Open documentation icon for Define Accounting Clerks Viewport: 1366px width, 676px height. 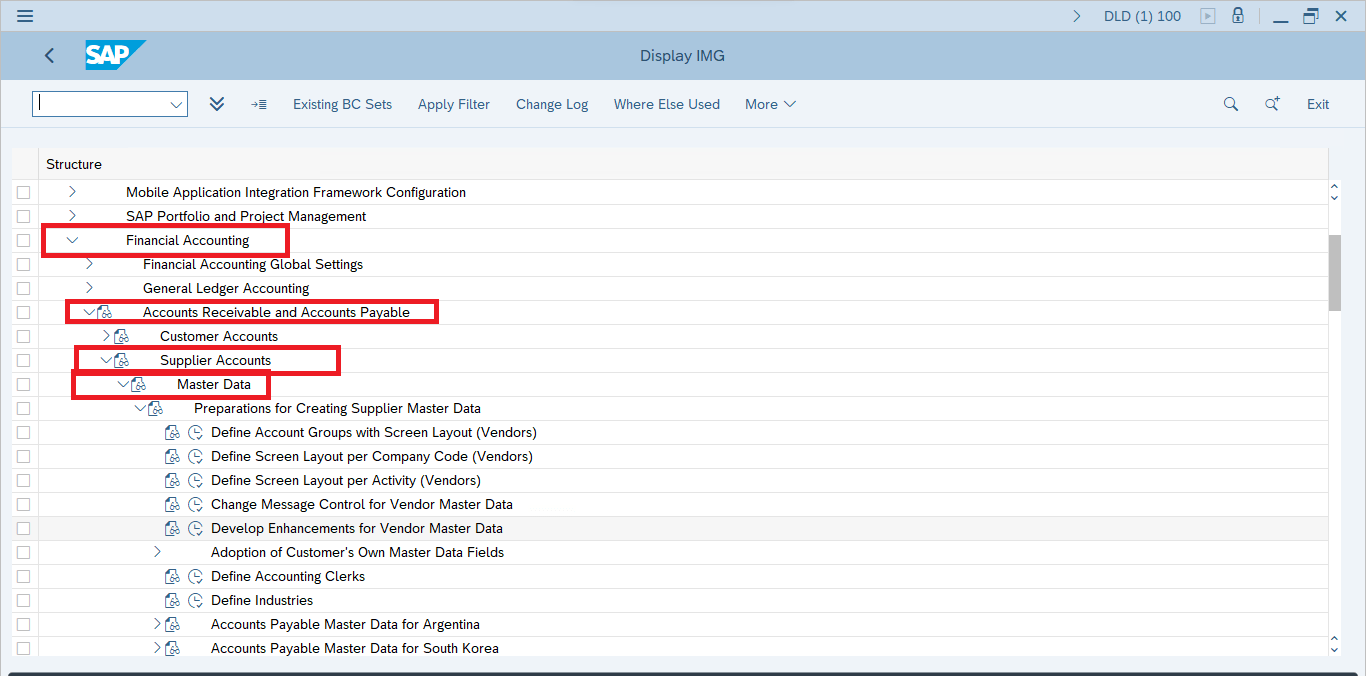pos(172,576)
